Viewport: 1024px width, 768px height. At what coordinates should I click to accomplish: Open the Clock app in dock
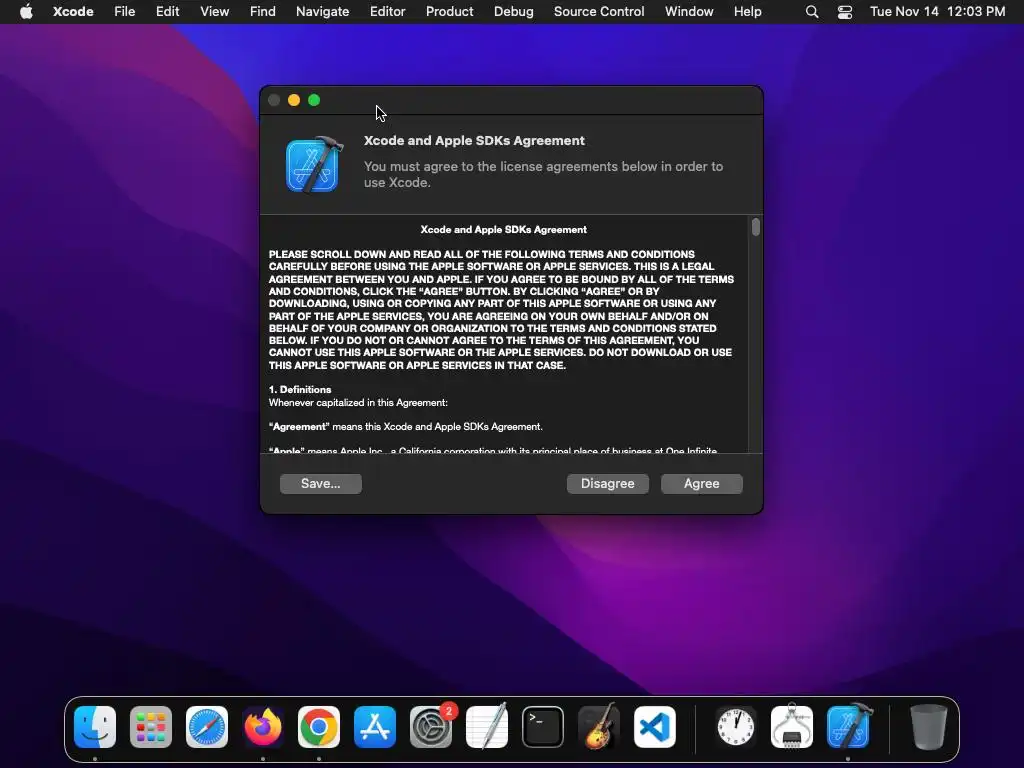click(x=736, y=727)
